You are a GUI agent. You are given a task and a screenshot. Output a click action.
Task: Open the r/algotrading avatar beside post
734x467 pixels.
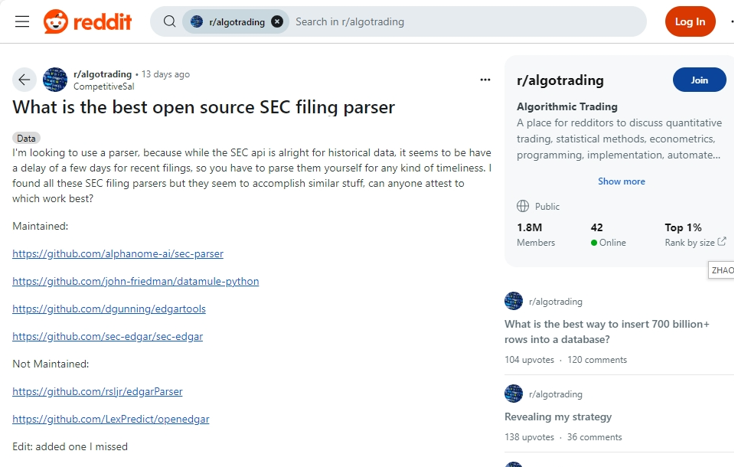pyautogui.click(x=55, y=80)
